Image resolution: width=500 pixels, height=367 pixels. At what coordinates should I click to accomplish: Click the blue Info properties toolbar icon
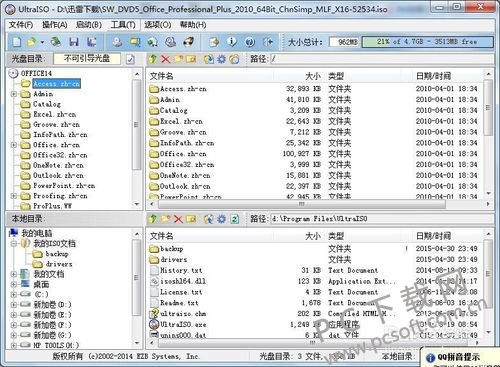click(x=232, y=42)
